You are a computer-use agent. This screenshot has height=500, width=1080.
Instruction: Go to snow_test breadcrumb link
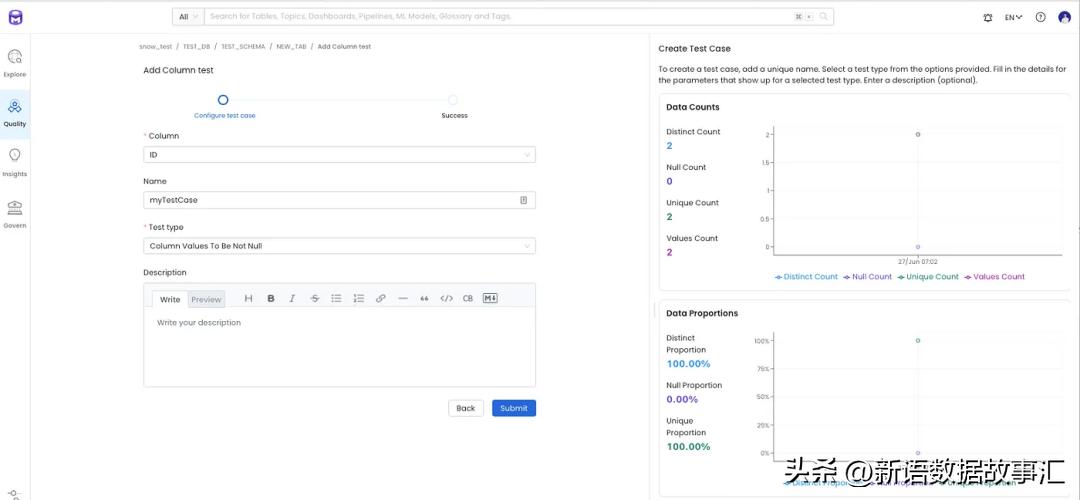[x=156, y=46]
